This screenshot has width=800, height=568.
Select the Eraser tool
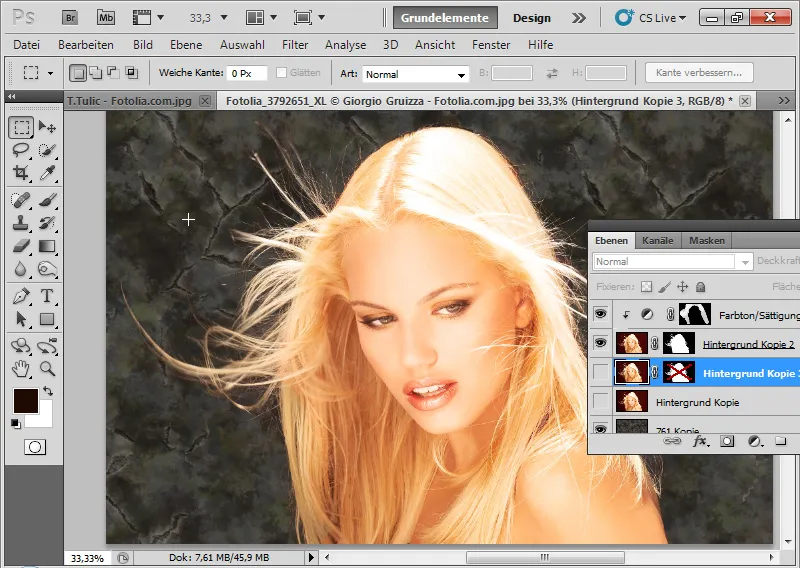click(21, 246)
